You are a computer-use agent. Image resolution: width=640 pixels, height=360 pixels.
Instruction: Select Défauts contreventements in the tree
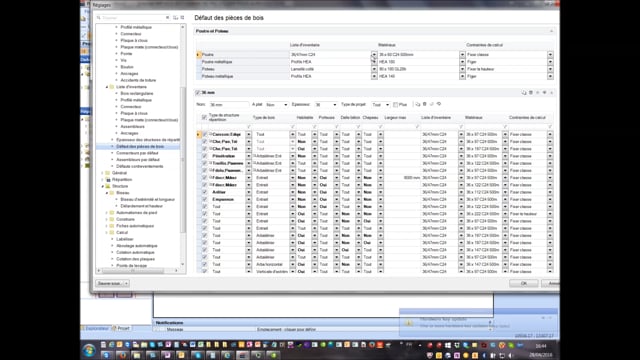(x=140, y=166)
